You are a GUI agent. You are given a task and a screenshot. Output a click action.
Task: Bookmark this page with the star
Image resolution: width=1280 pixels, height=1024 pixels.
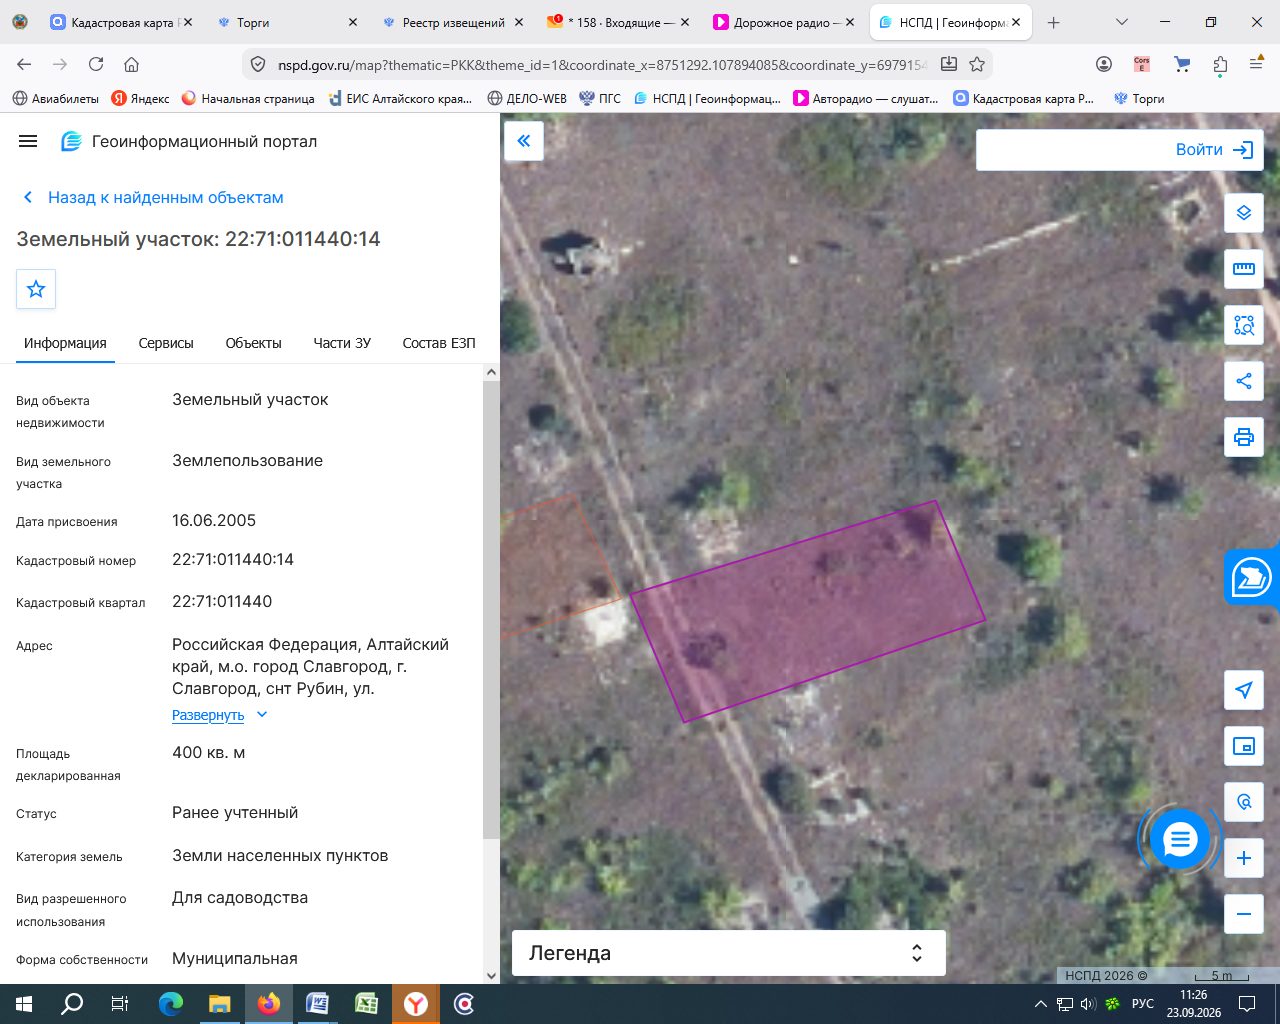click(x=977, y=64)
